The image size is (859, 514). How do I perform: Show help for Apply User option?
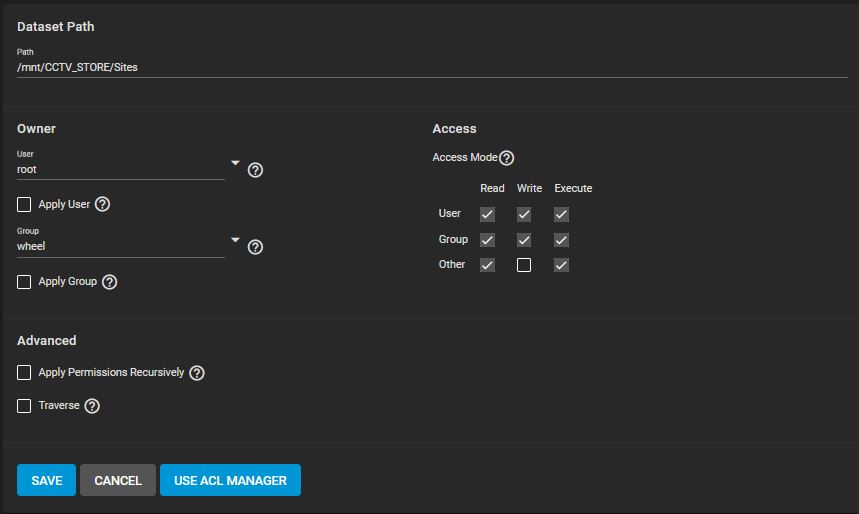[x=102, y=204]
